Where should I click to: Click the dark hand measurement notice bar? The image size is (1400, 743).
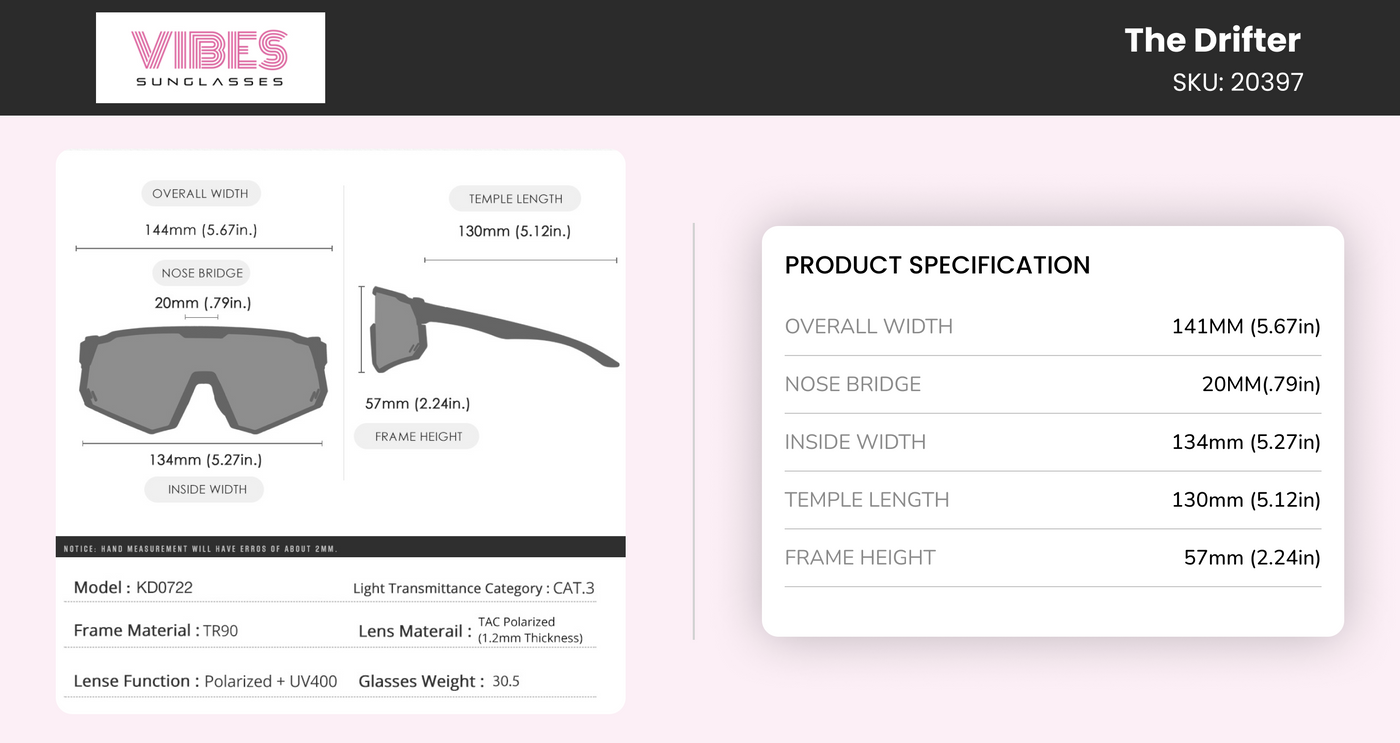[x=340, y=548]
